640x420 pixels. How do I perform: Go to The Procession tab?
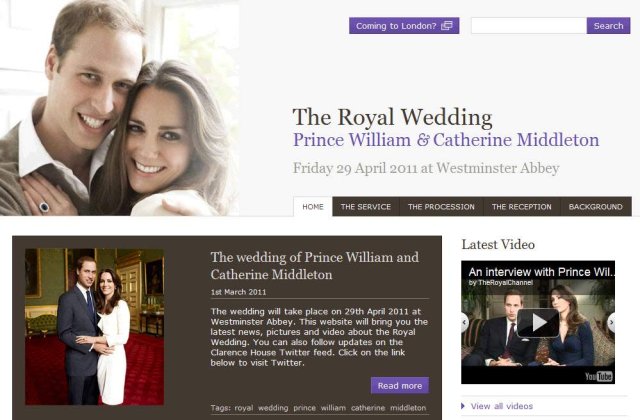[441, 207]
